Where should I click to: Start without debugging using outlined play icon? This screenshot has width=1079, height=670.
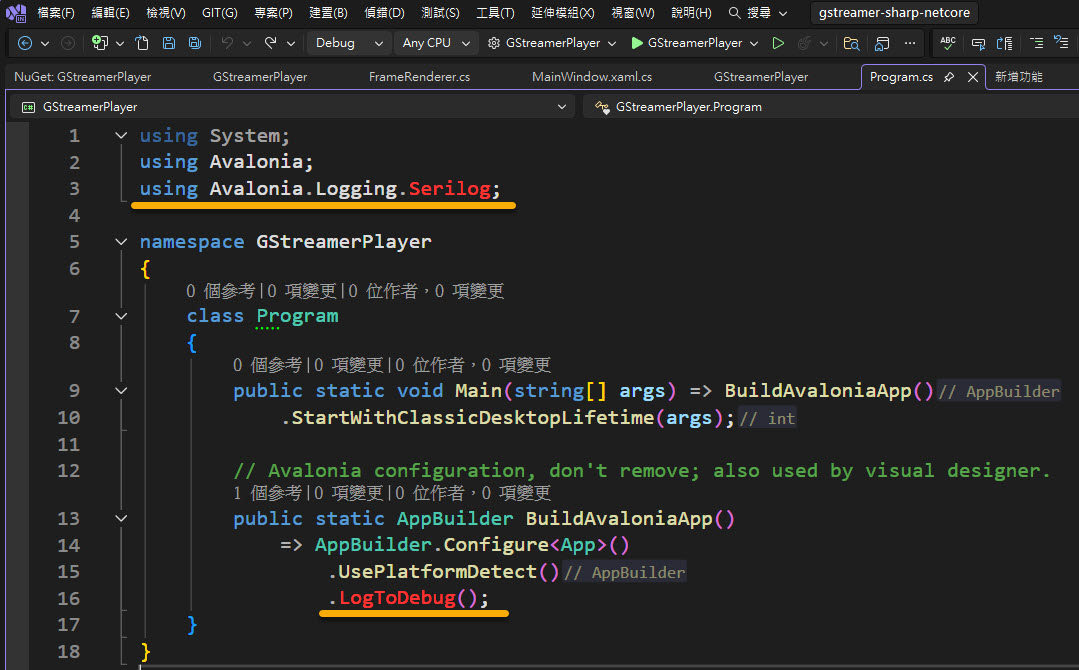point(778,43)
